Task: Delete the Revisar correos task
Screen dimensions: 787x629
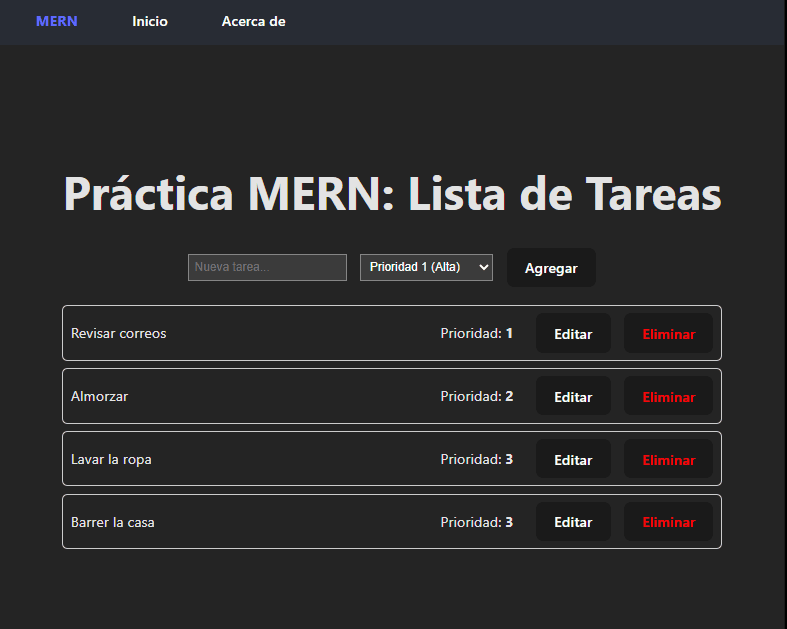Action: [x=668, y=334]
